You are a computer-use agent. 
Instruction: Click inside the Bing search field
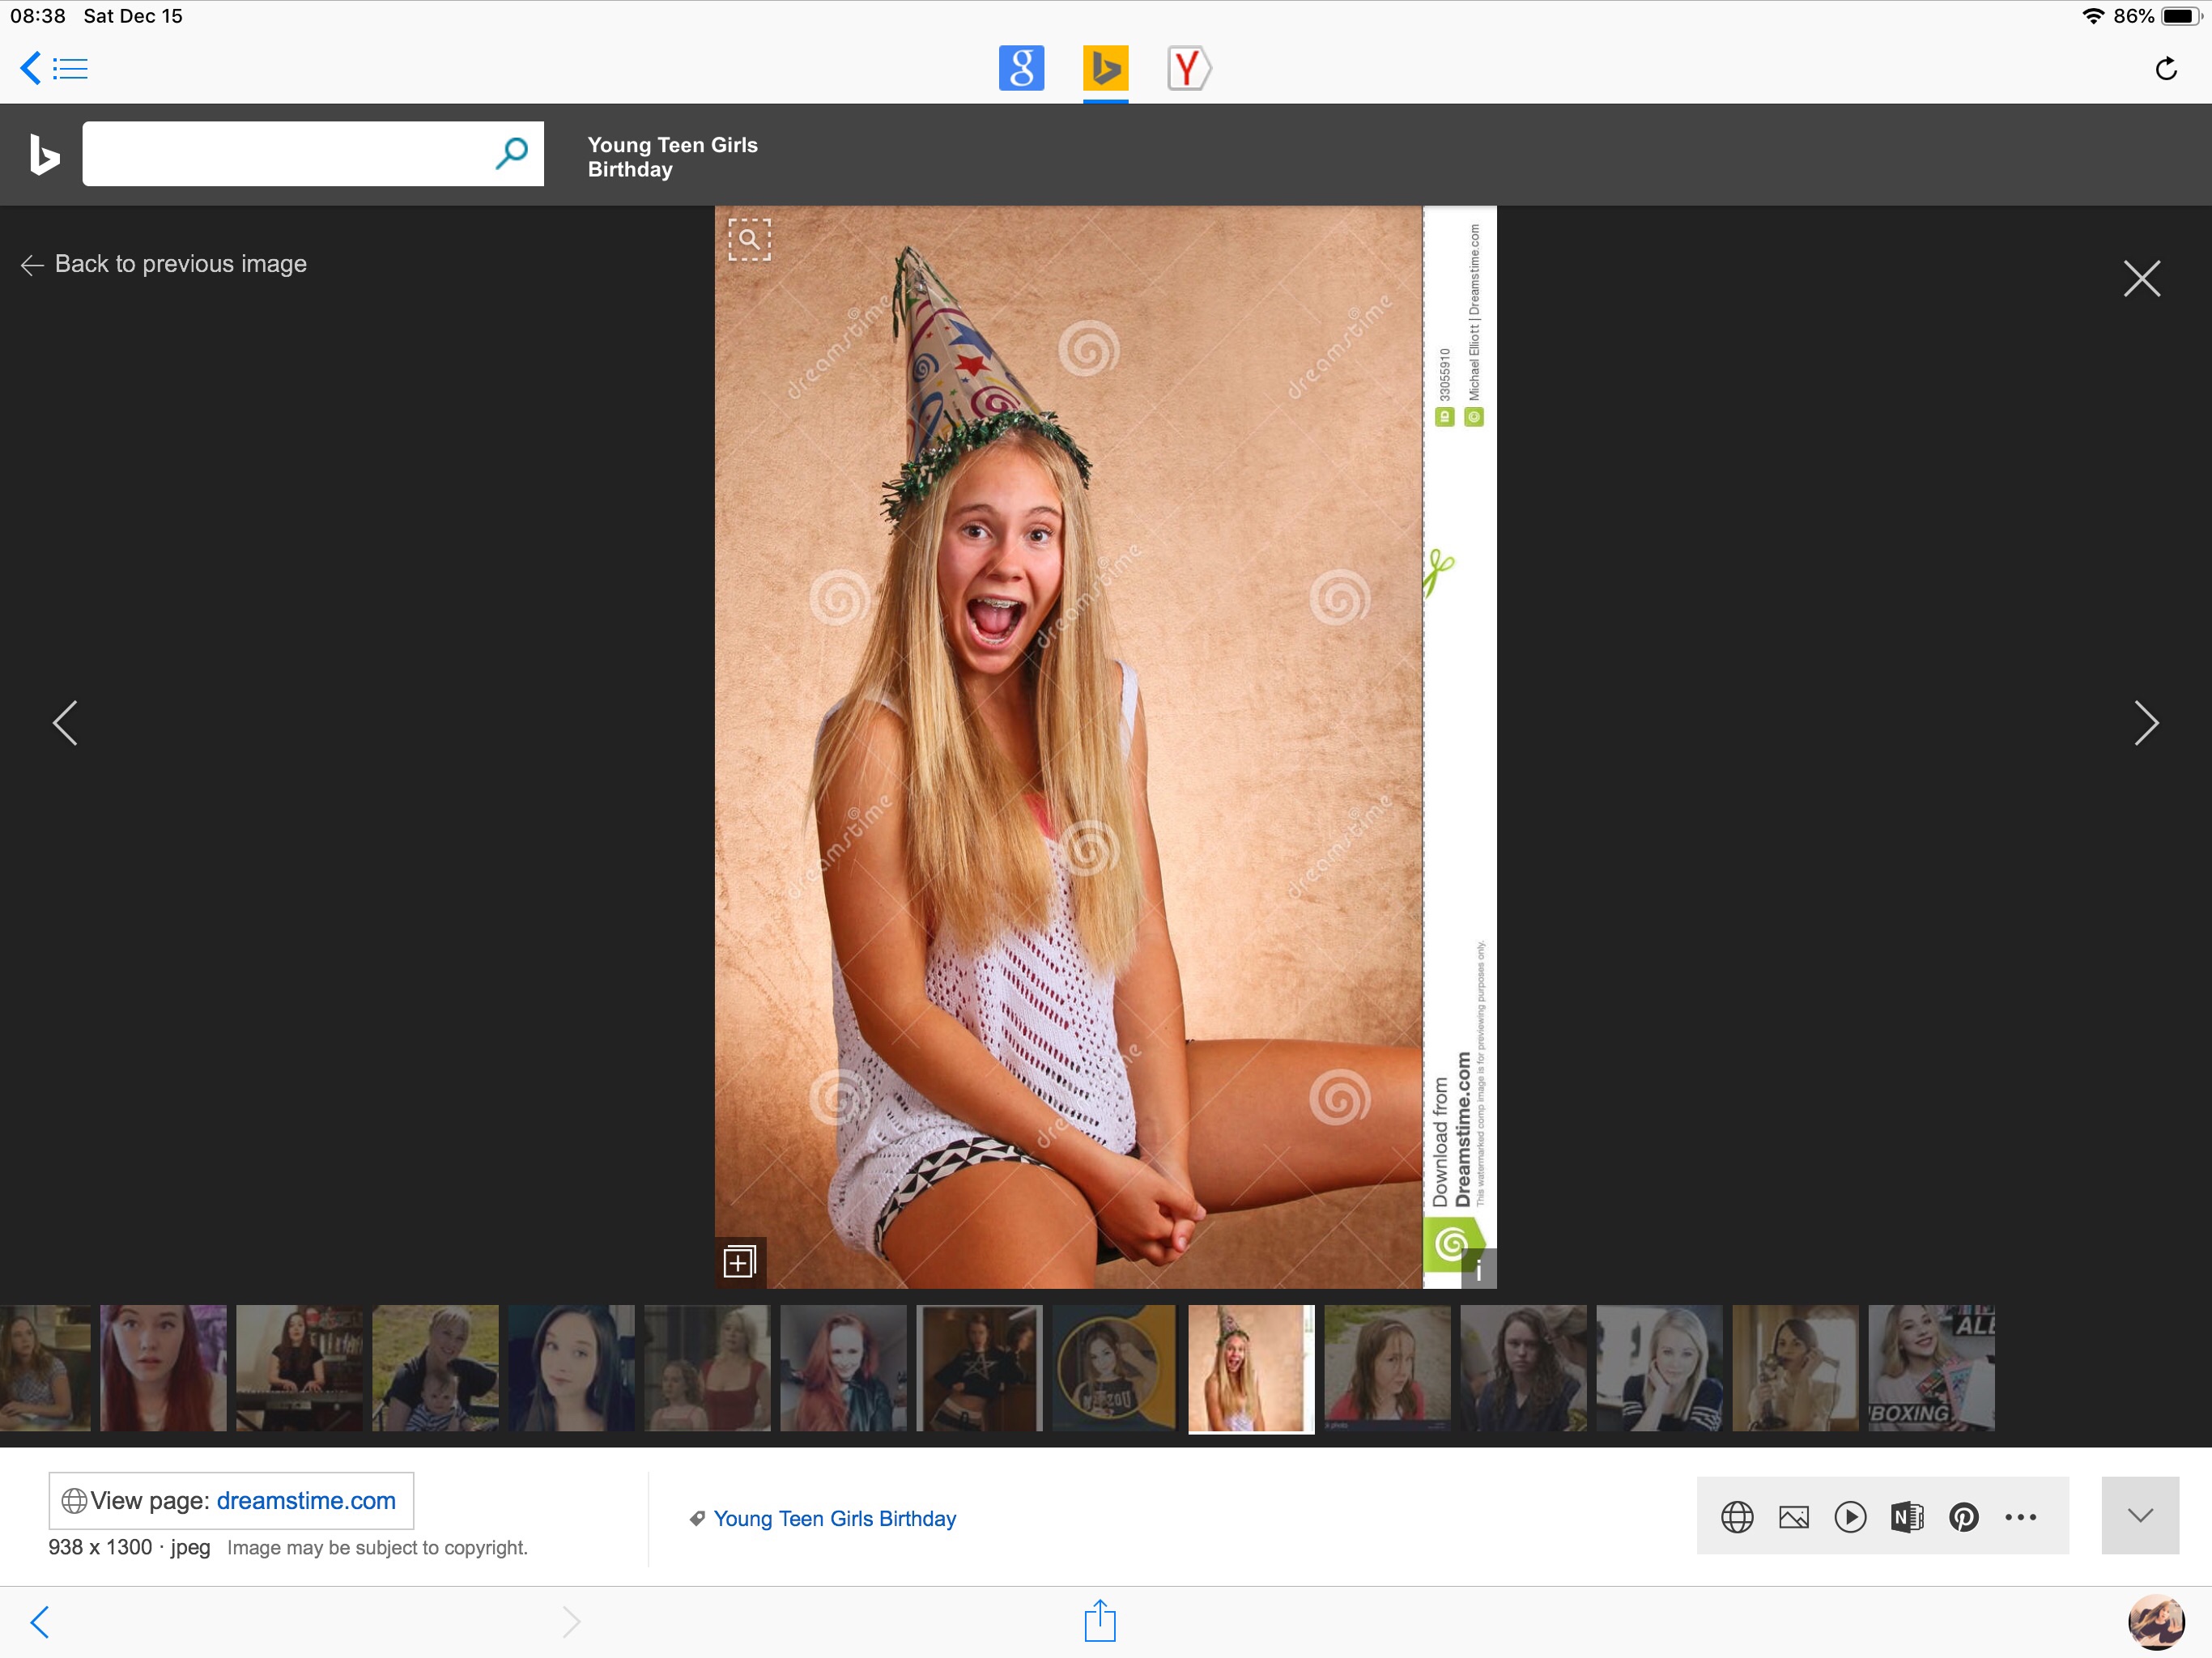288,153
